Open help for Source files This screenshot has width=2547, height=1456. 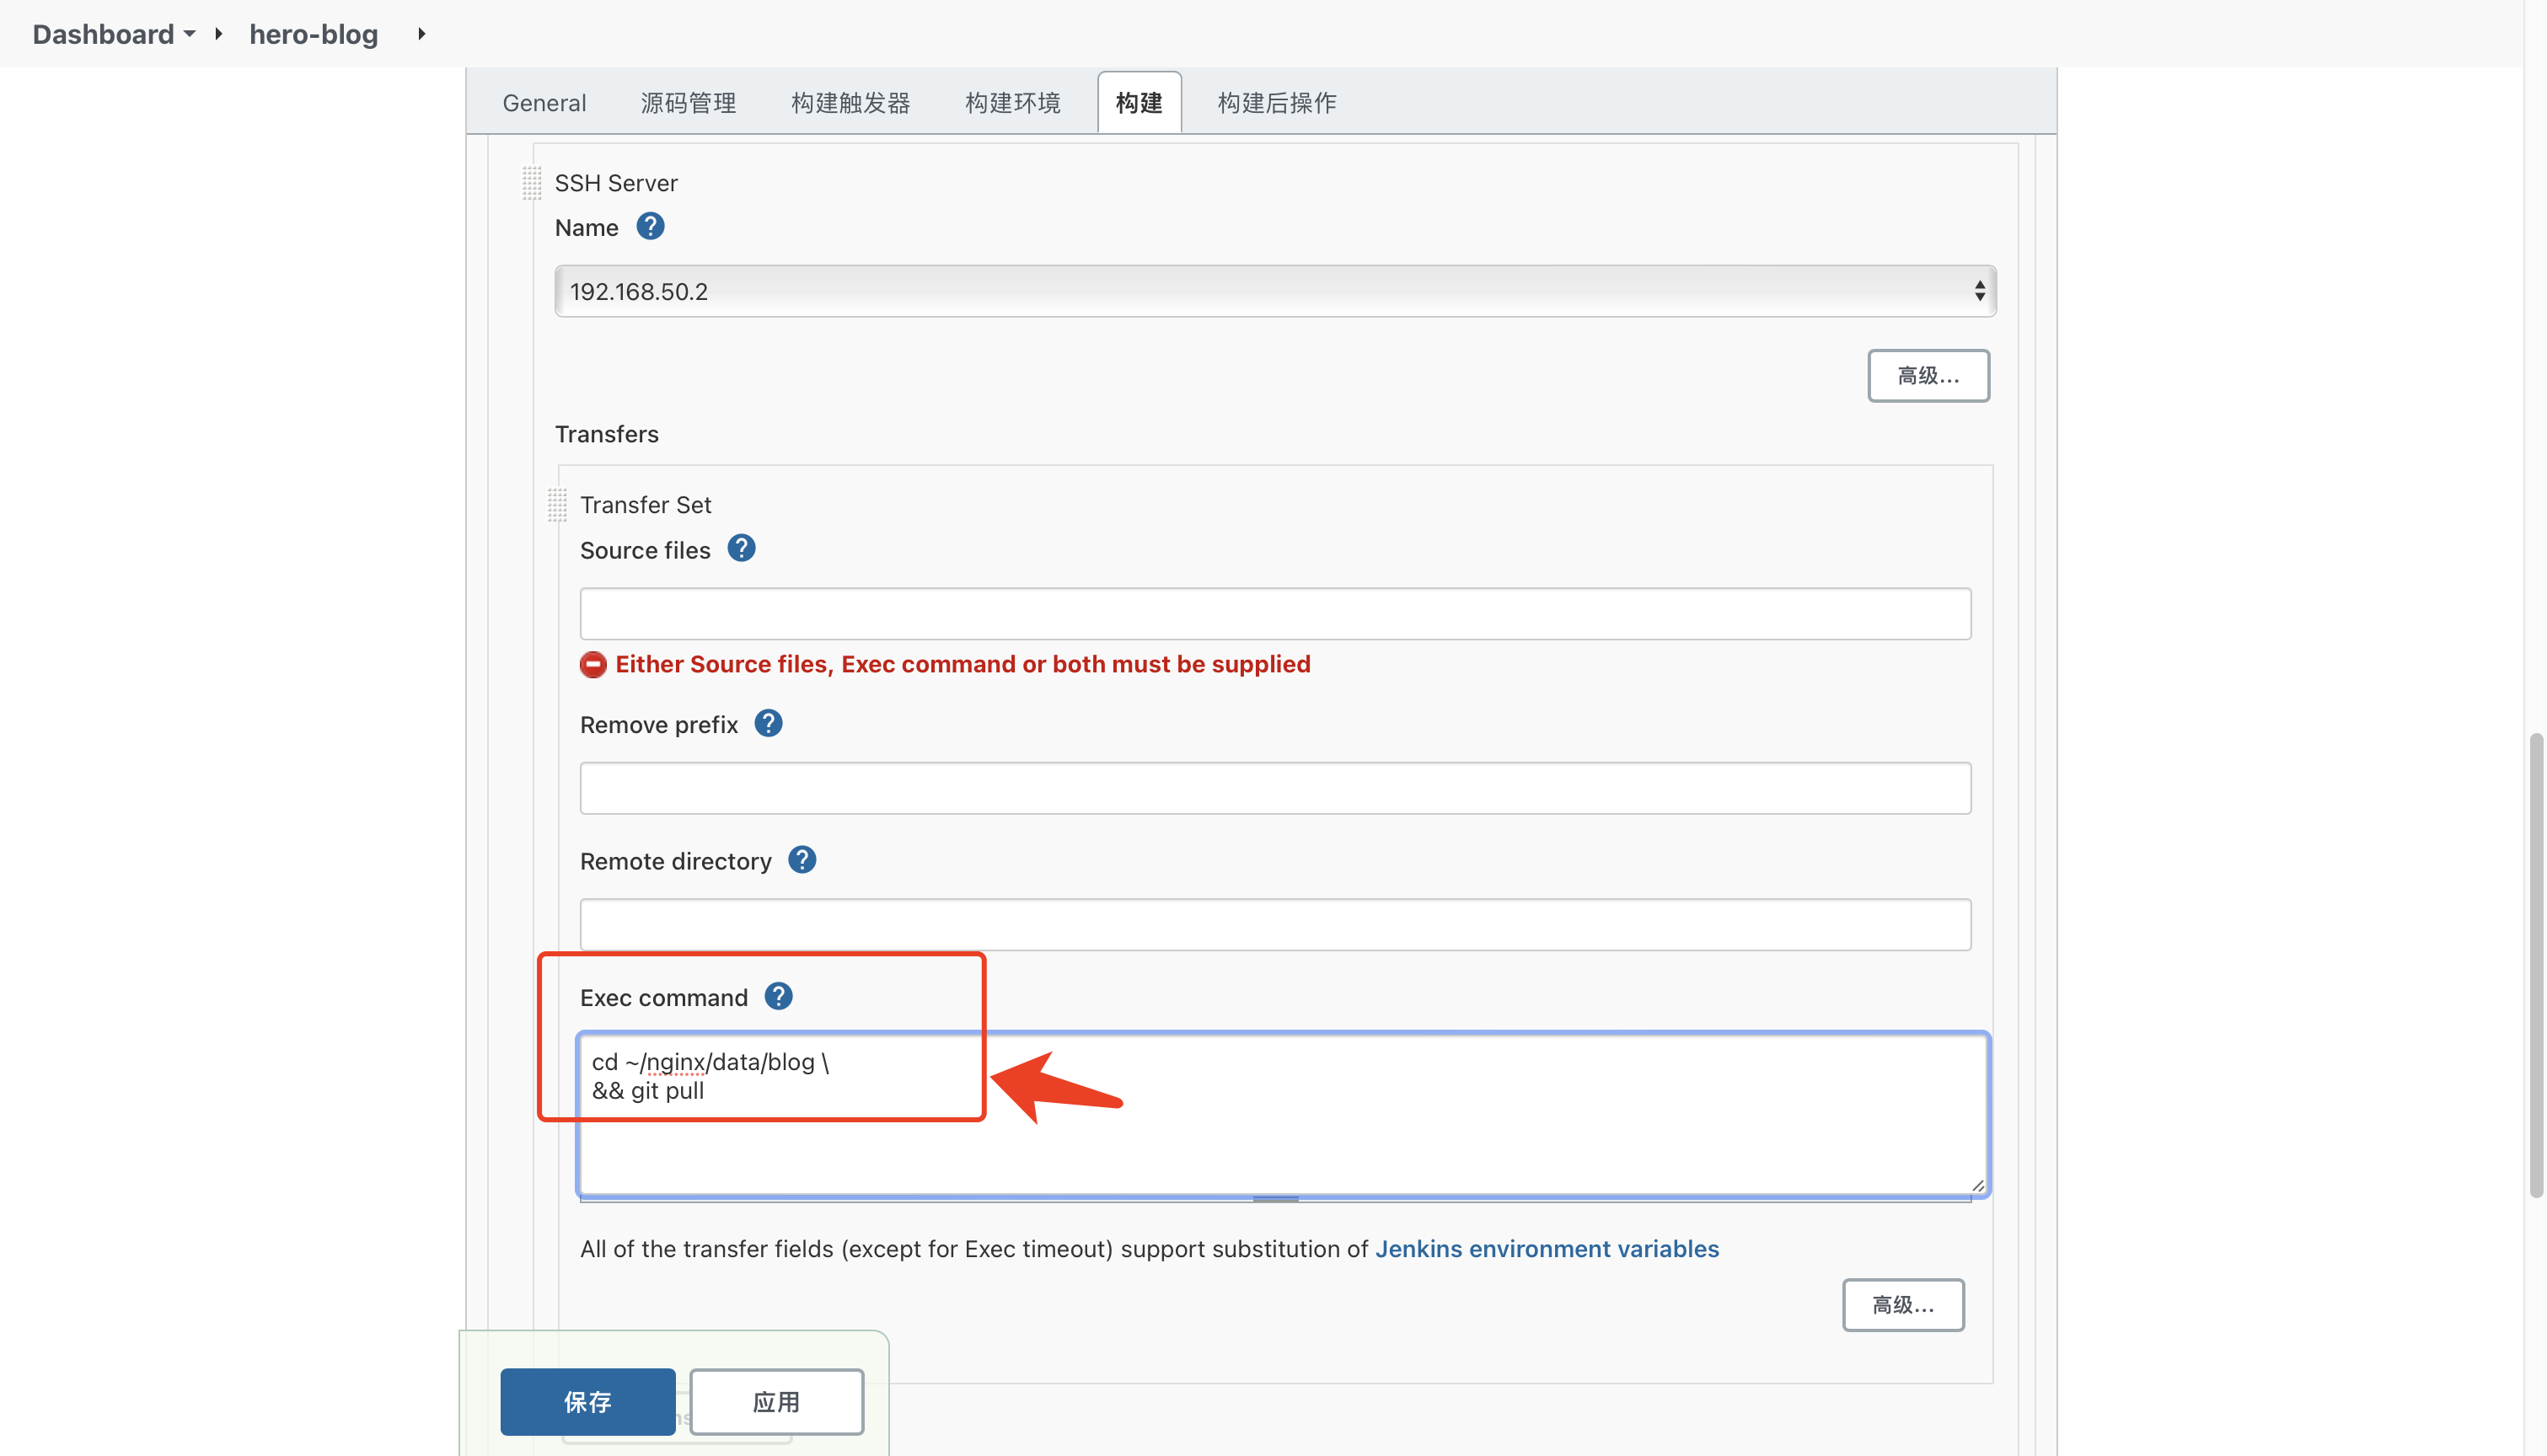741,549
